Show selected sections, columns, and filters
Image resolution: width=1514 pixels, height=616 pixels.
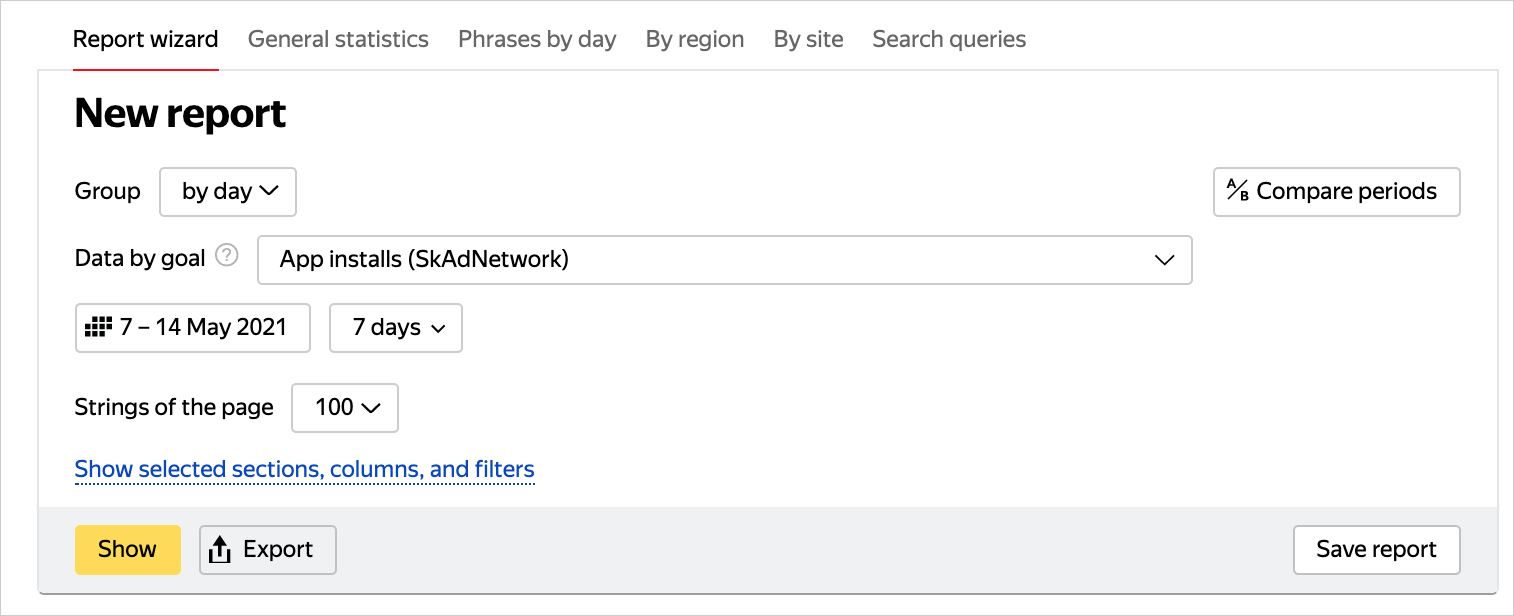tap(305, 469)
